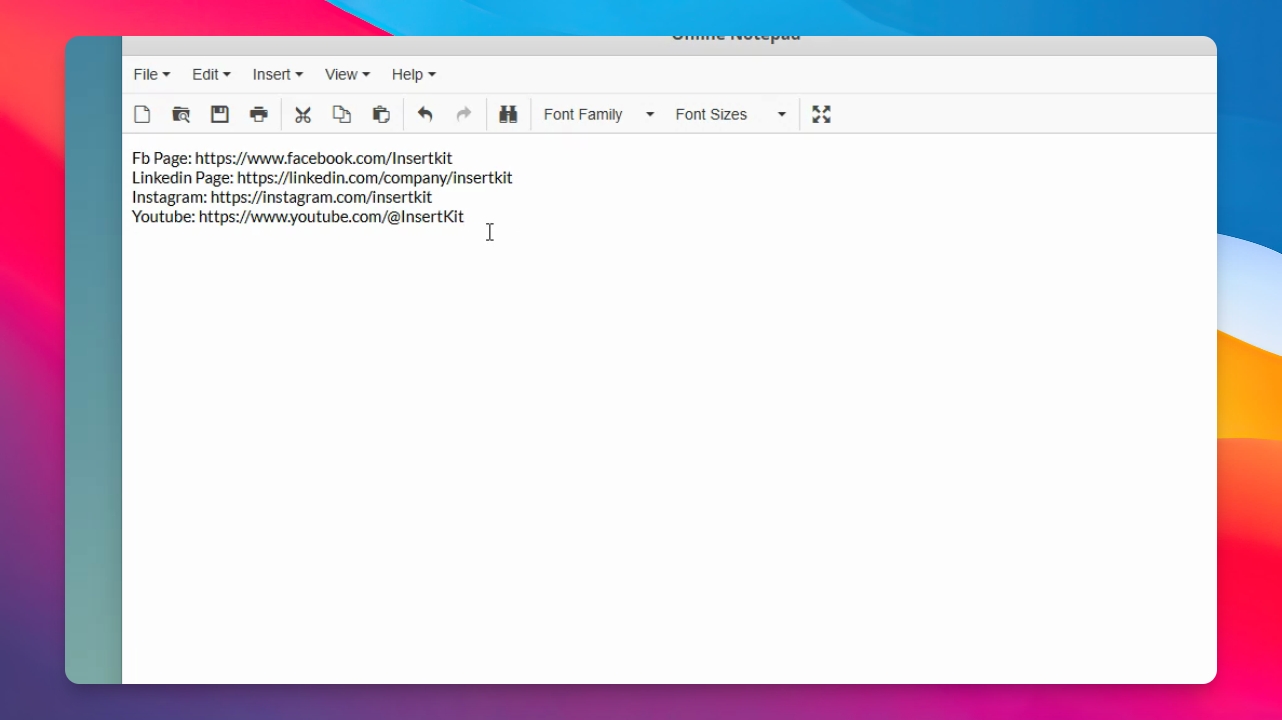This screenshot has width=1282, height=720.
Task: Open the Font Sizes dropdown
Action: click(730, 114)
